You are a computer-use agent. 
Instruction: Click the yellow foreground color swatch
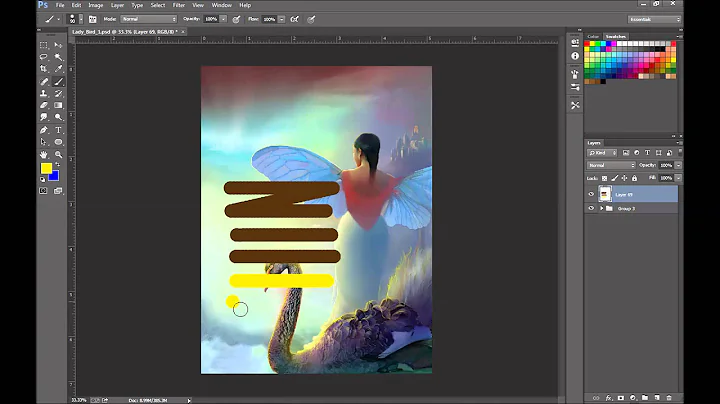click(x=45, y=168)
